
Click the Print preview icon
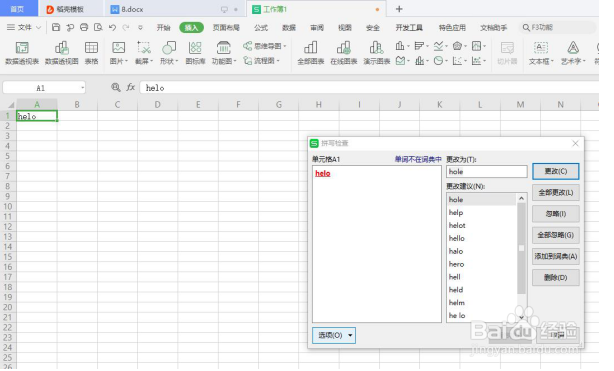tap(98, 27)
